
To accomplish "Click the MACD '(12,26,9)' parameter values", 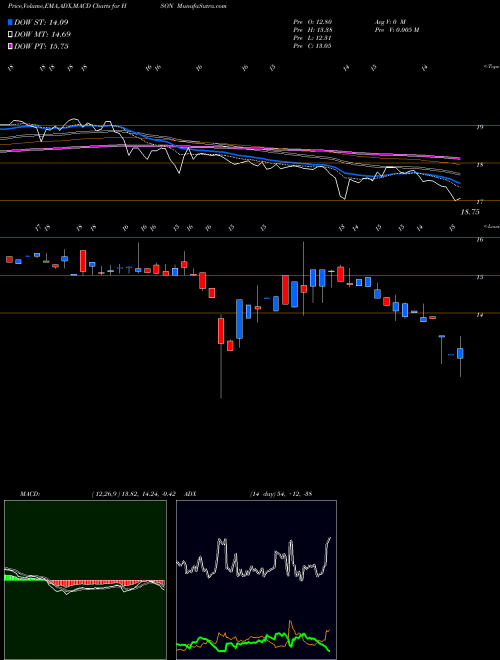I will pos(105,494).
